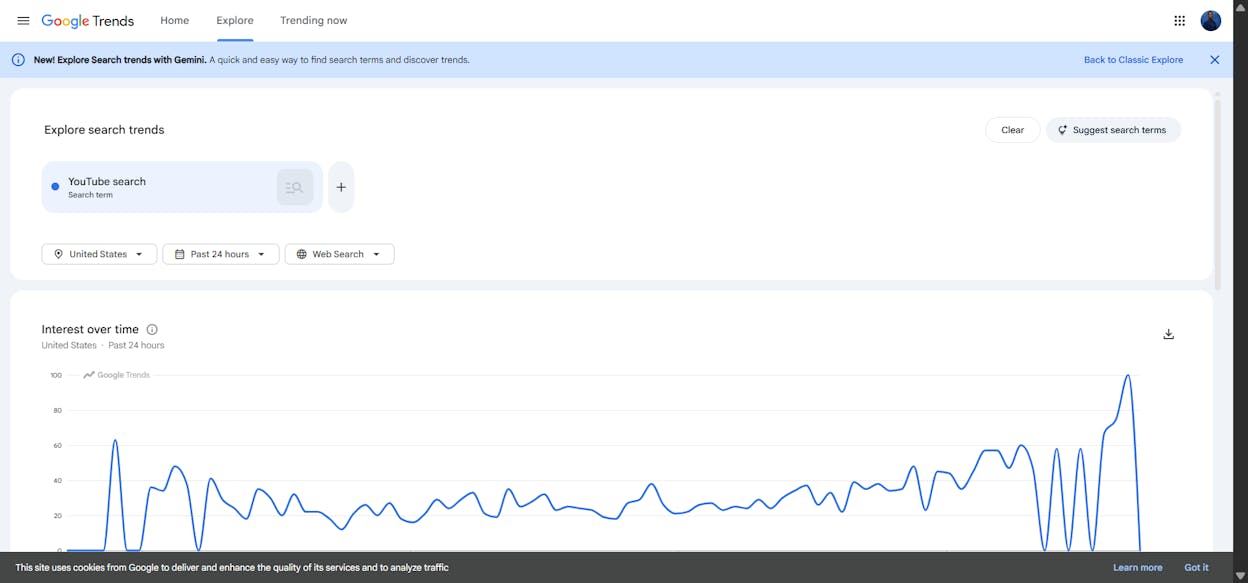Accept cookies with Got it

1197,567
